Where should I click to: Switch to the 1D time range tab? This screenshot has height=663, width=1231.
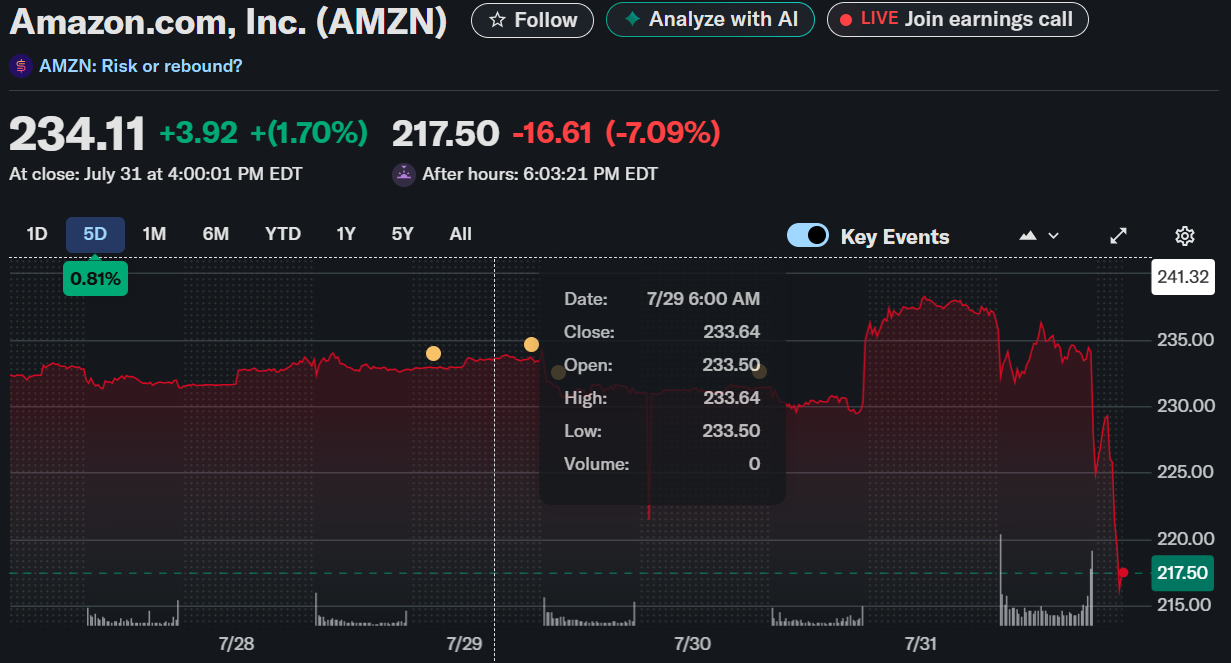[36, 233]
